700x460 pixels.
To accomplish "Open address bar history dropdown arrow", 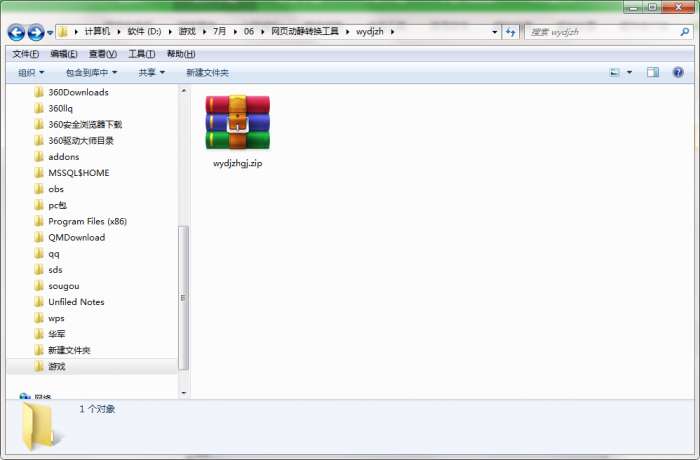I will pyautogui.click(x=494, y=32).
